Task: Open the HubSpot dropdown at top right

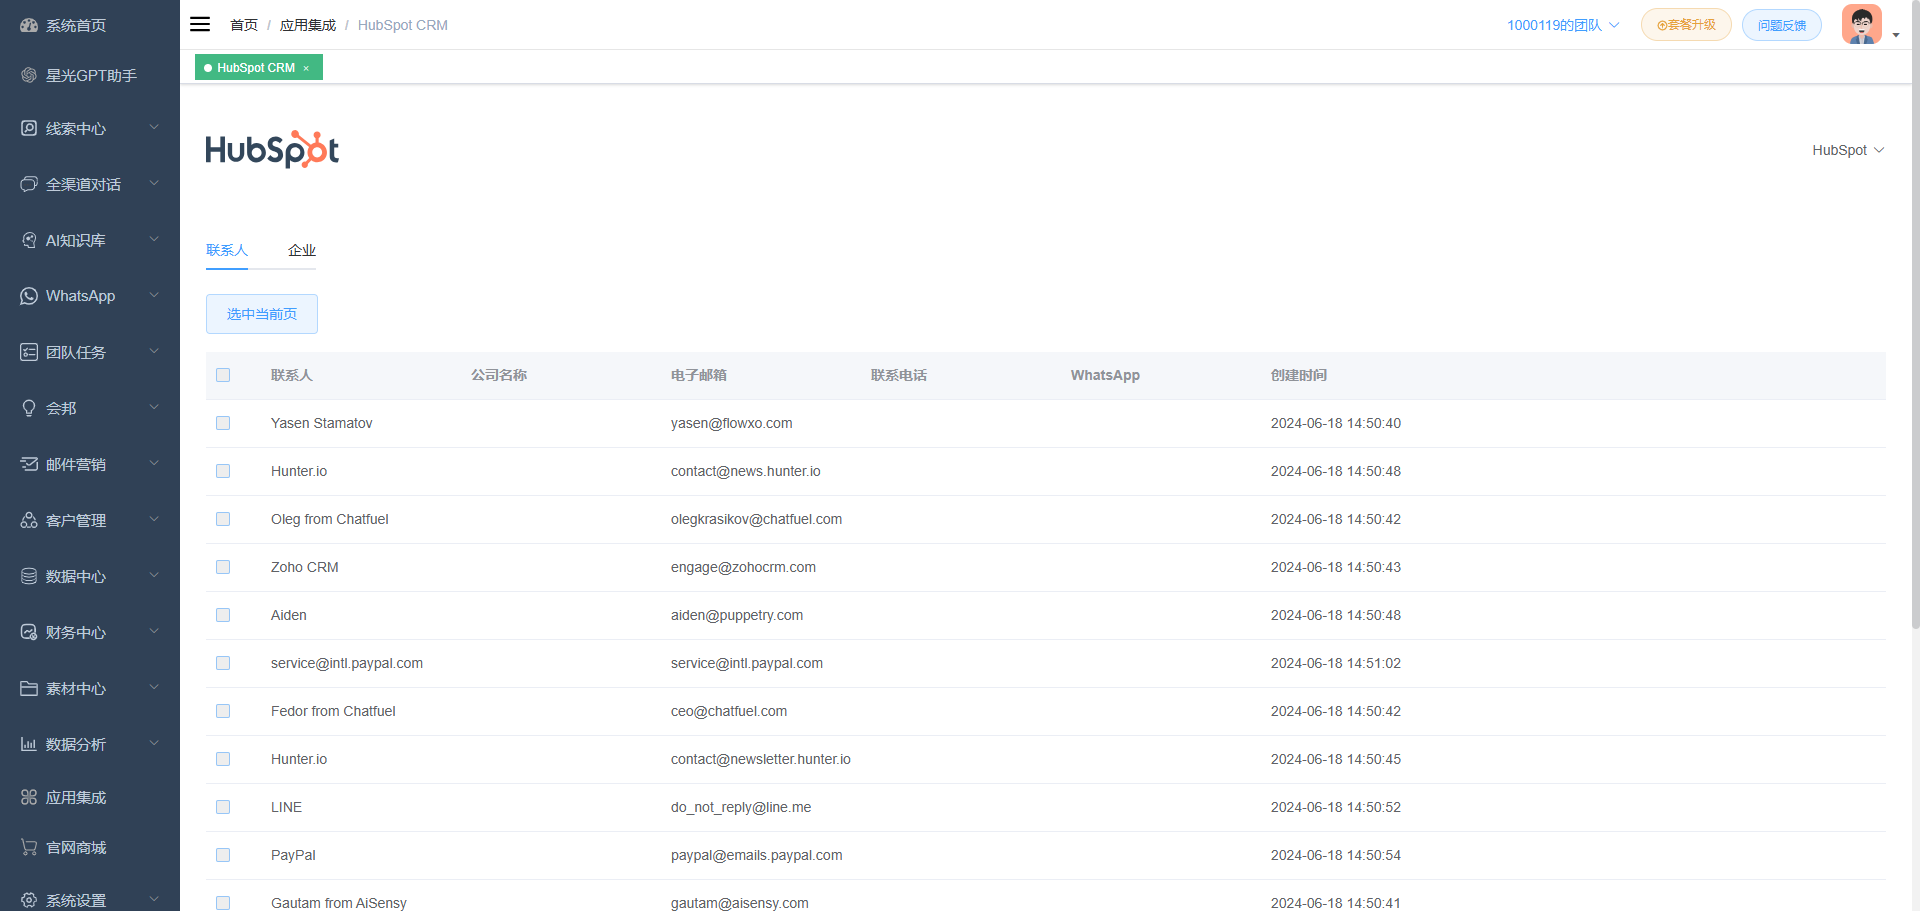Action: pyautogui.click(x=1848, y=150)
